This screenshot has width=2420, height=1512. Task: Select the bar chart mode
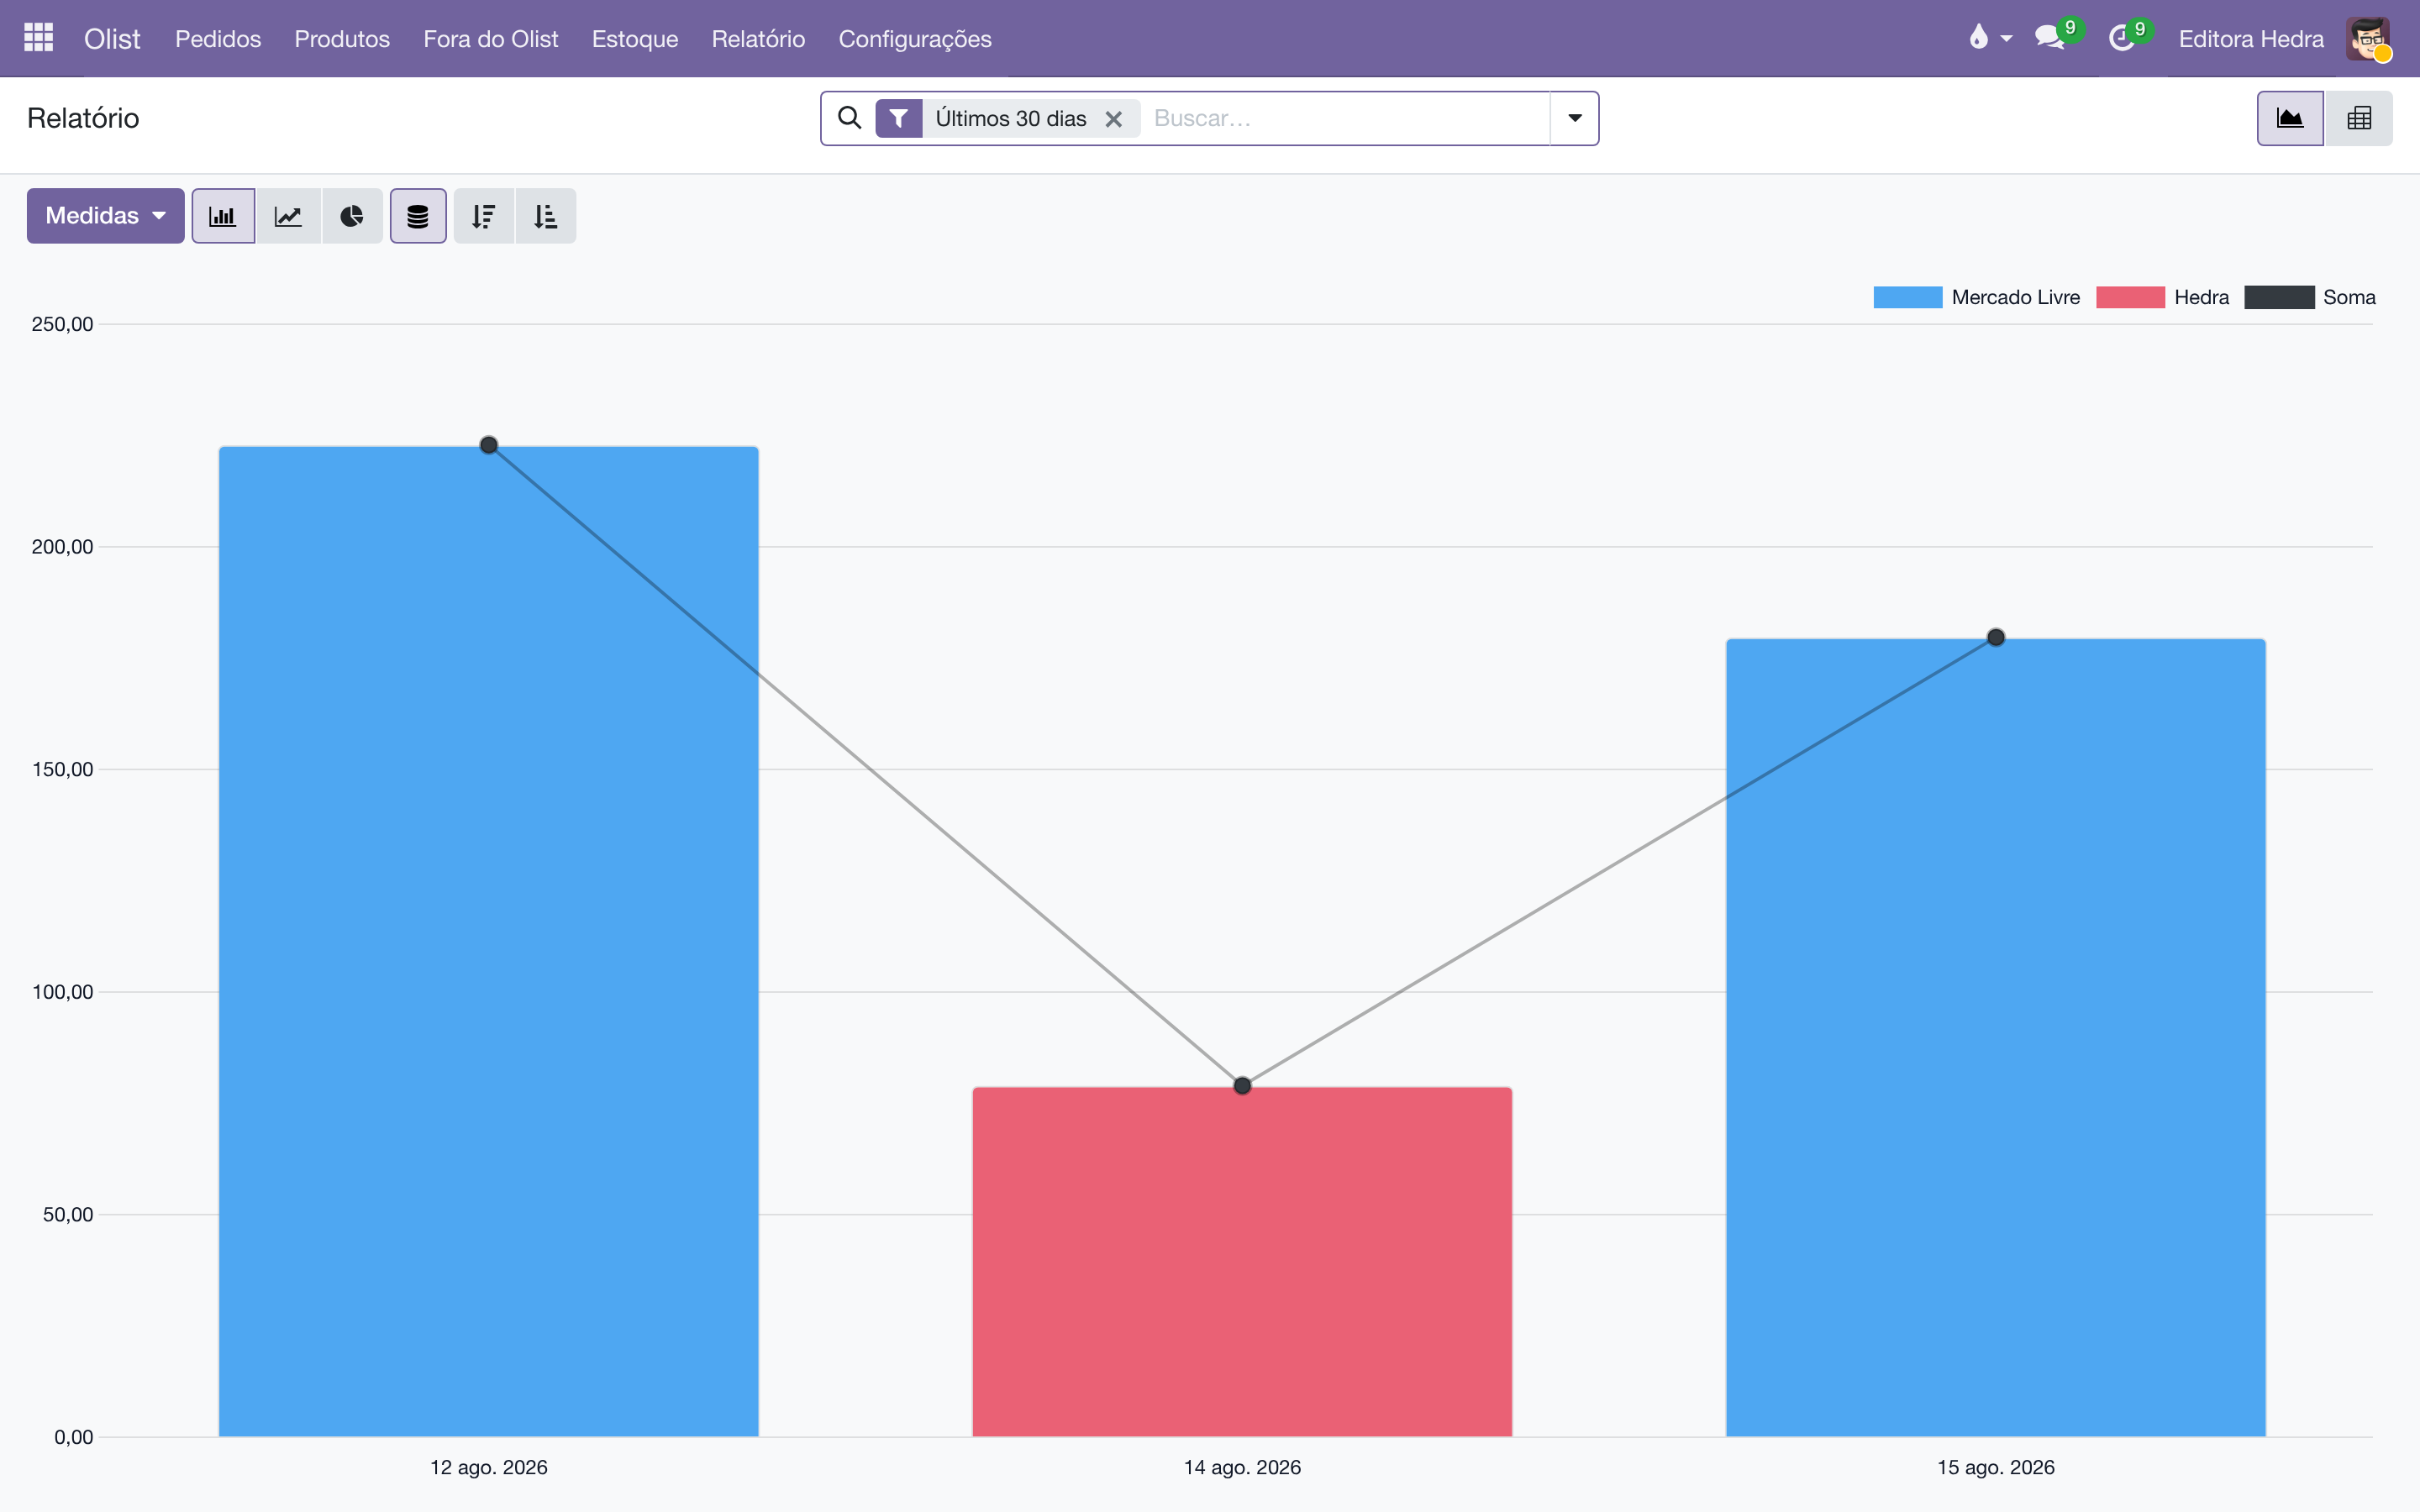click(x=223, y=216)
